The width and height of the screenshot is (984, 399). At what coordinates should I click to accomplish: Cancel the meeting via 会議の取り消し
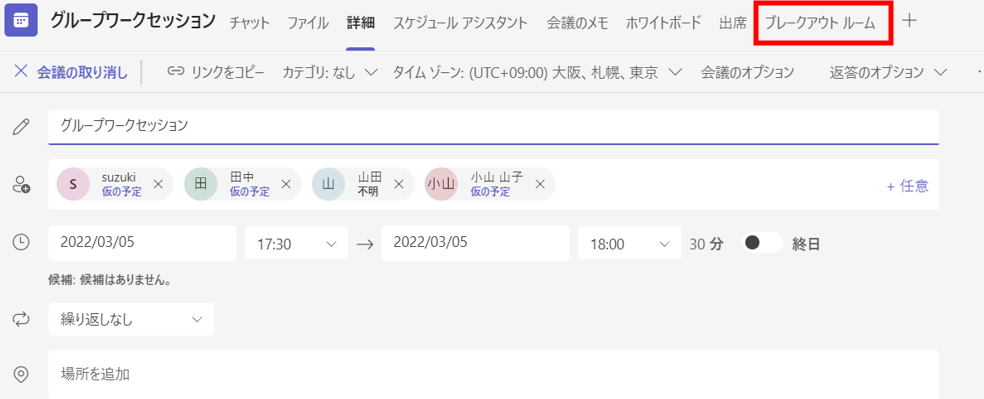pyautogui.click(x=82, y=72)
